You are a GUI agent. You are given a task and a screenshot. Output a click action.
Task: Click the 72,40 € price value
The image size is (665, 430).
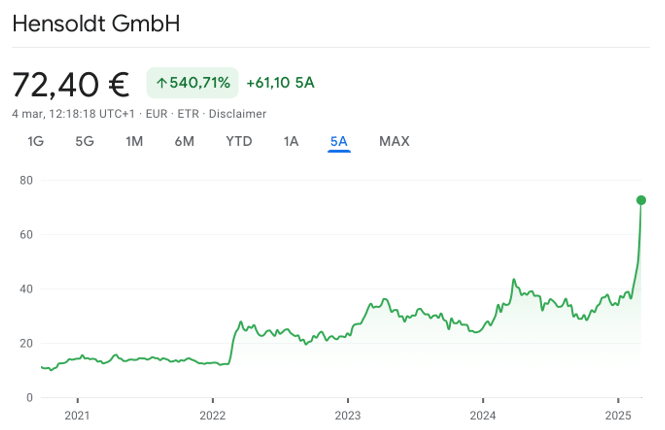click(71, 84)
